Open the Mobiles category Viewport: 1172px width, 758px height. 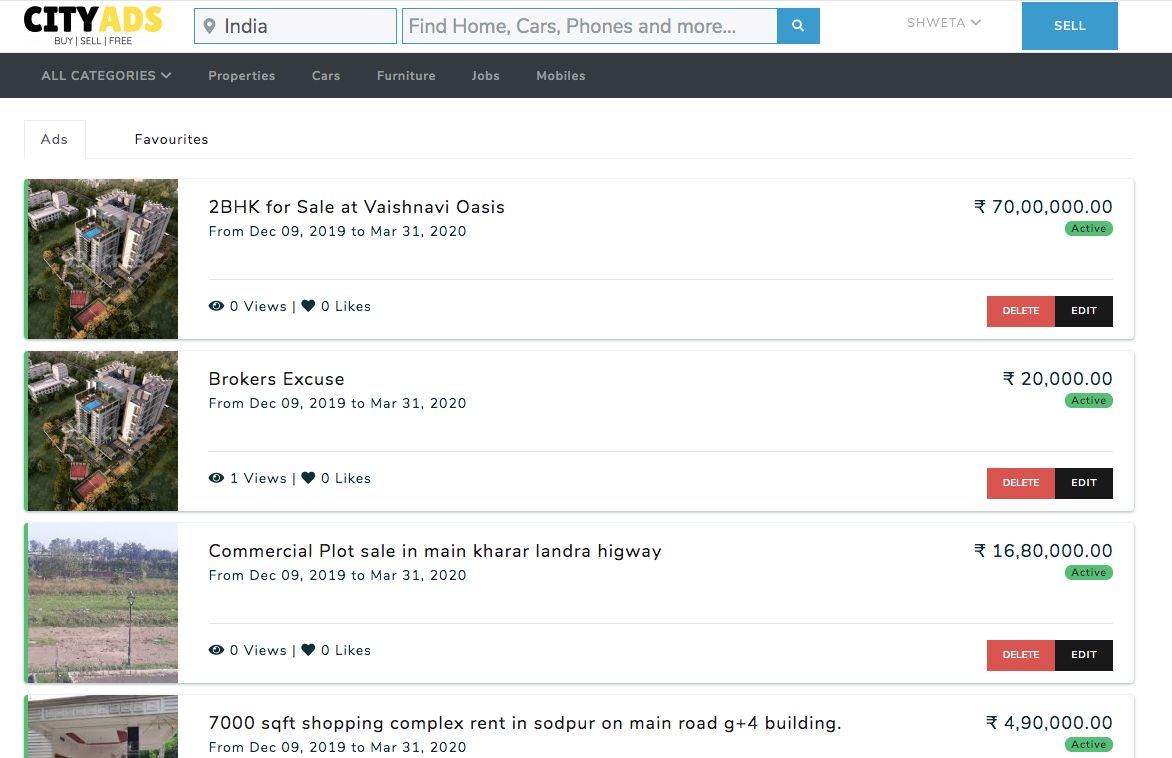pyautogui.click(x=561, y=76)
